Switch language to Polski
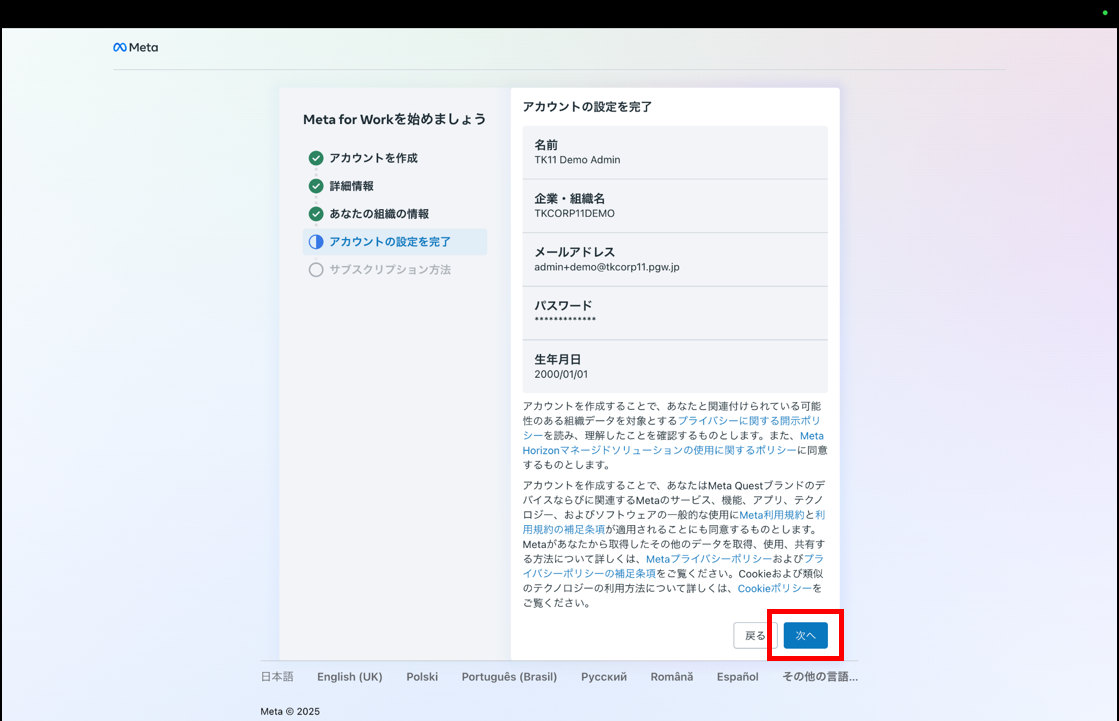Screen dimensions: 1119x721 422,677
